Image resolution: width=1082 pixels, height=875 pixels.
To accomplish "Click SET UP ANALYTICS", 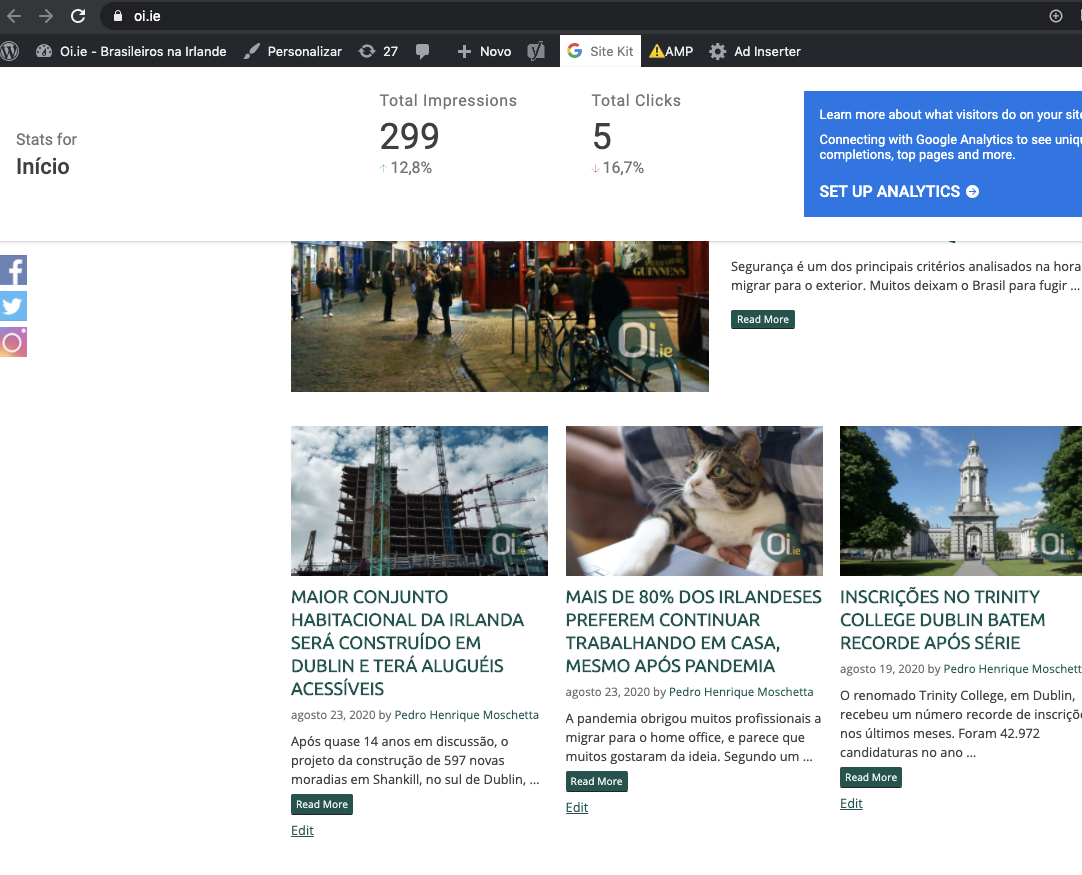I will click(x=898, y=191).
